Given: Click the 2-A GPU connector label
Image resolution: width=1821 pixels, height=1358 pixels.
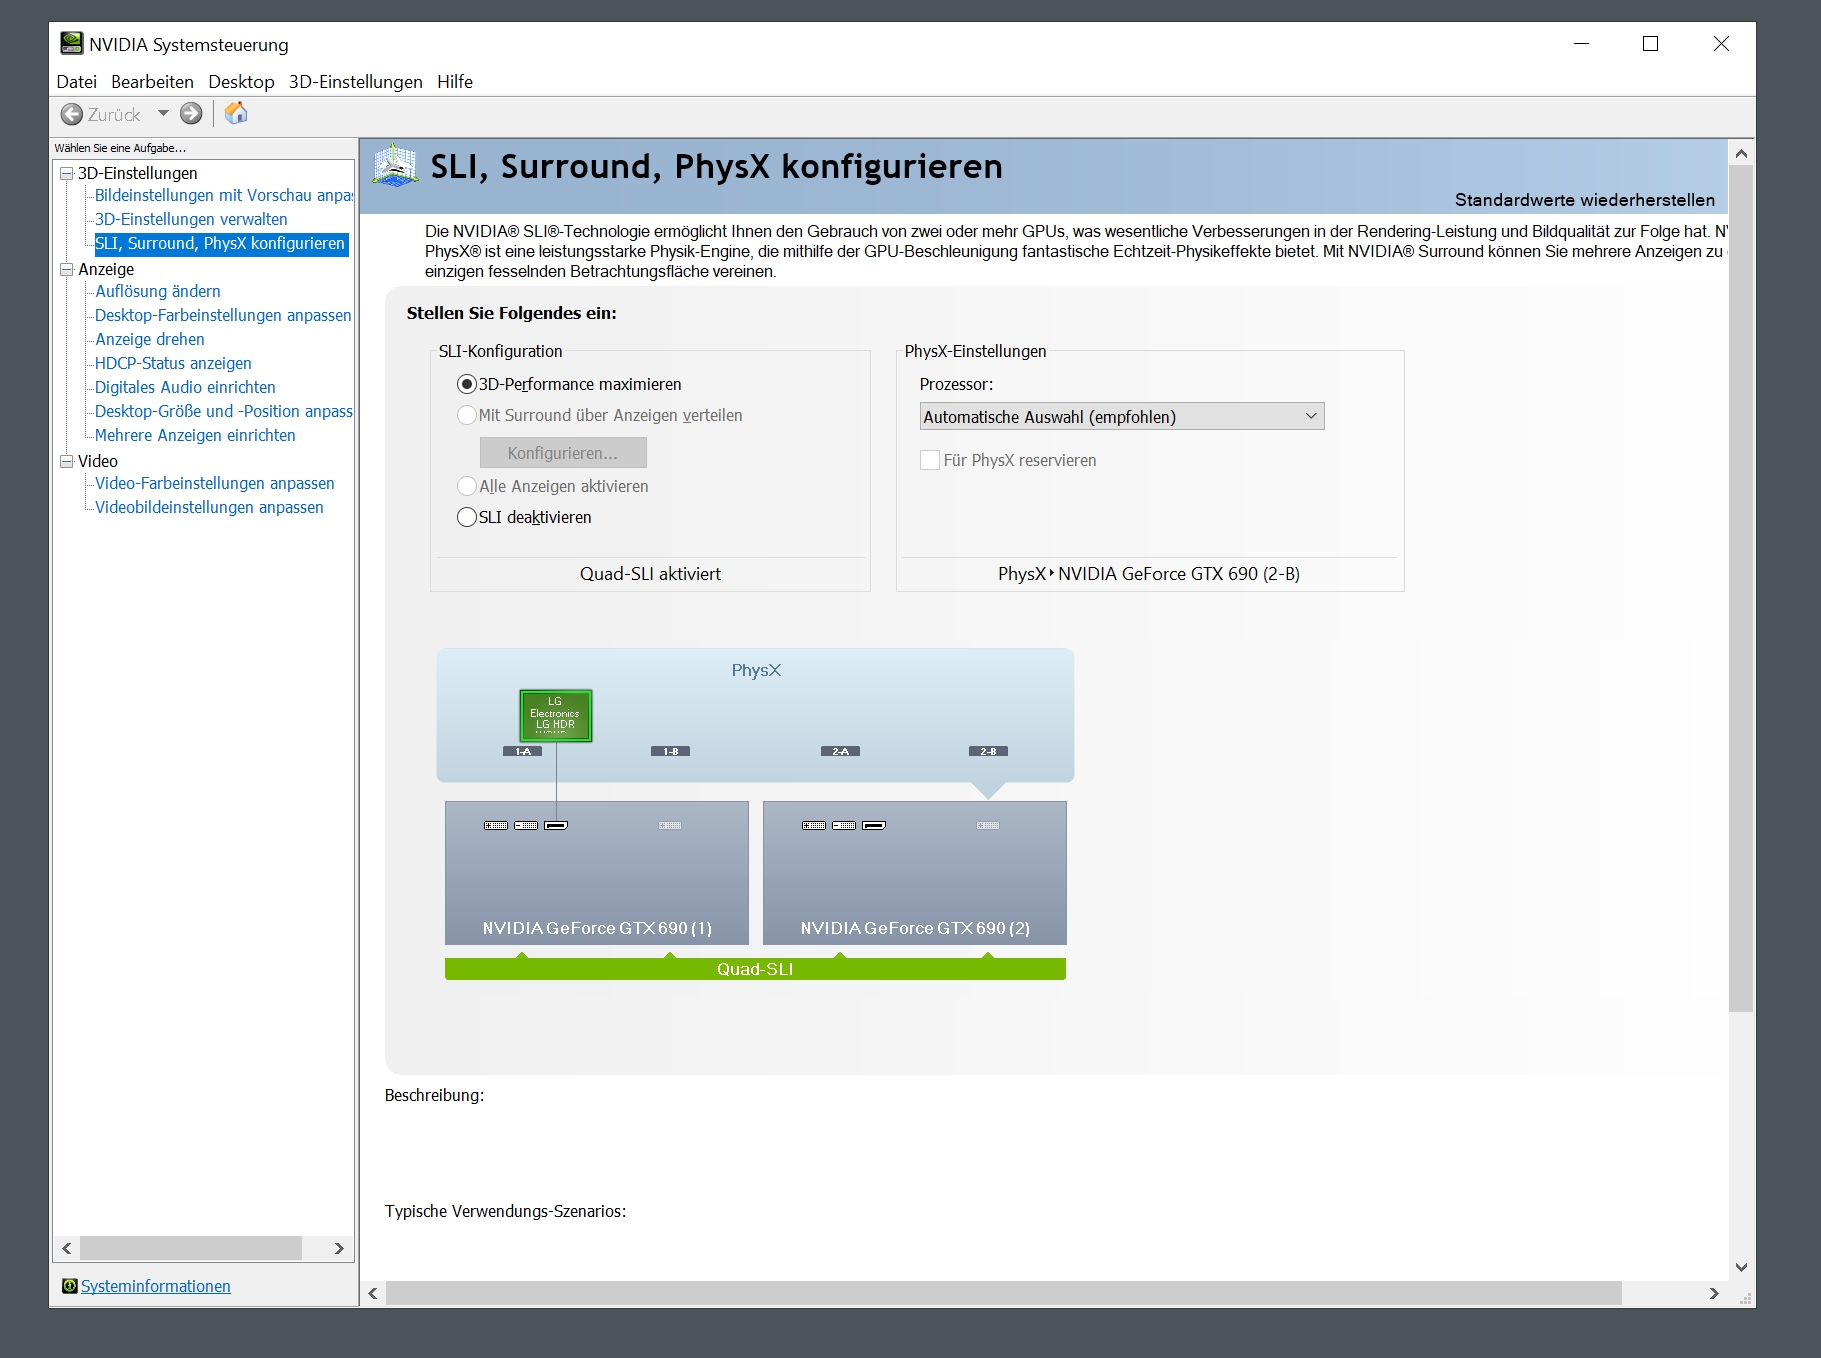Looking at the screenshot, I should 840,751.
